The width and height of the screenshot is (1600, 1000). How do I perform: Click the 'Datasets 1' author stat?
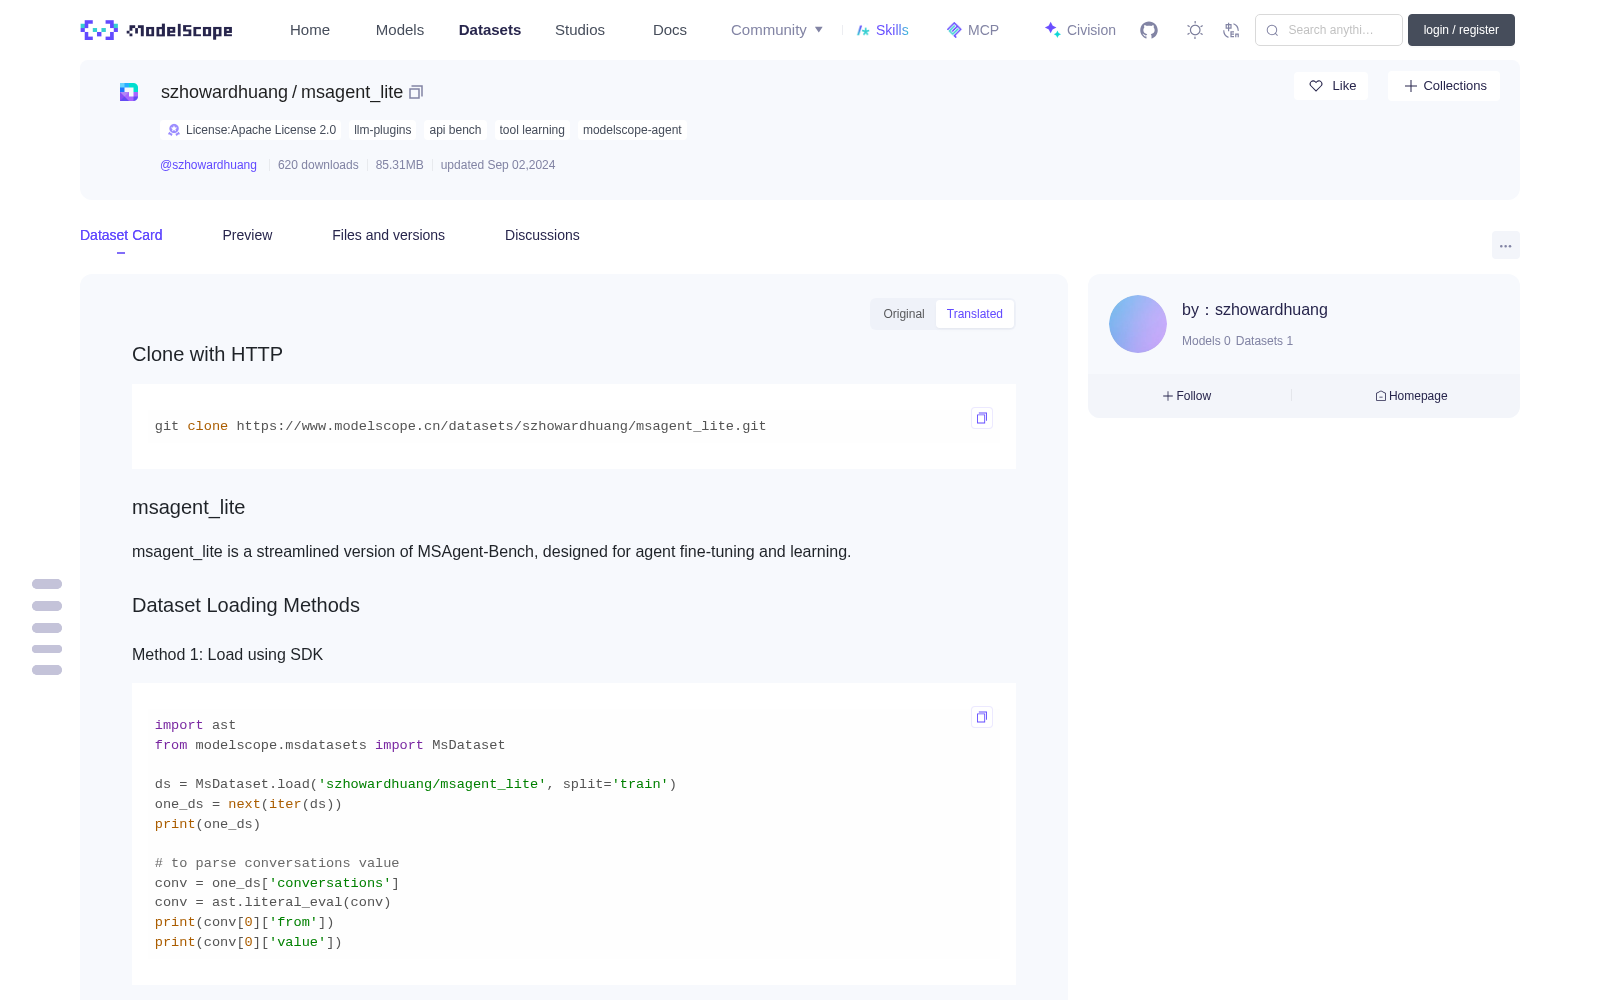pyautogui.click(x=1264, y=341)
